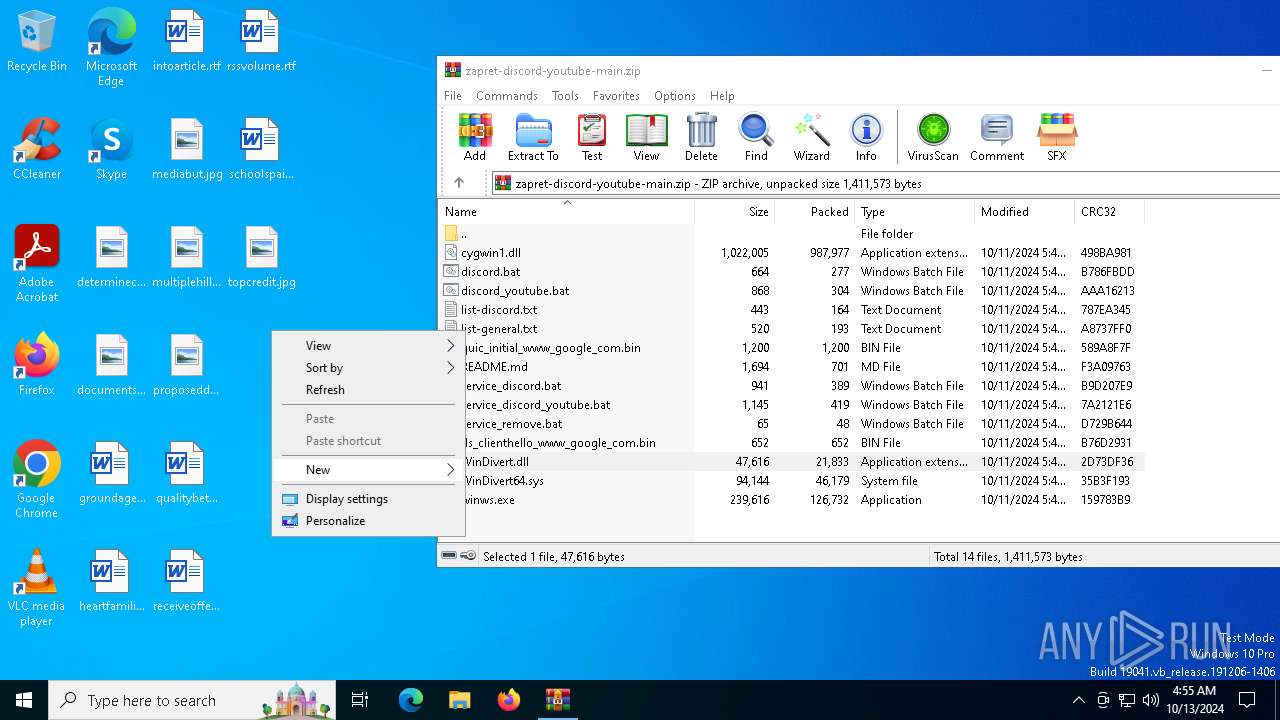The image size is (1280, 720).
Task: Expand the Sort by submenu
Action: coord(368,368)
